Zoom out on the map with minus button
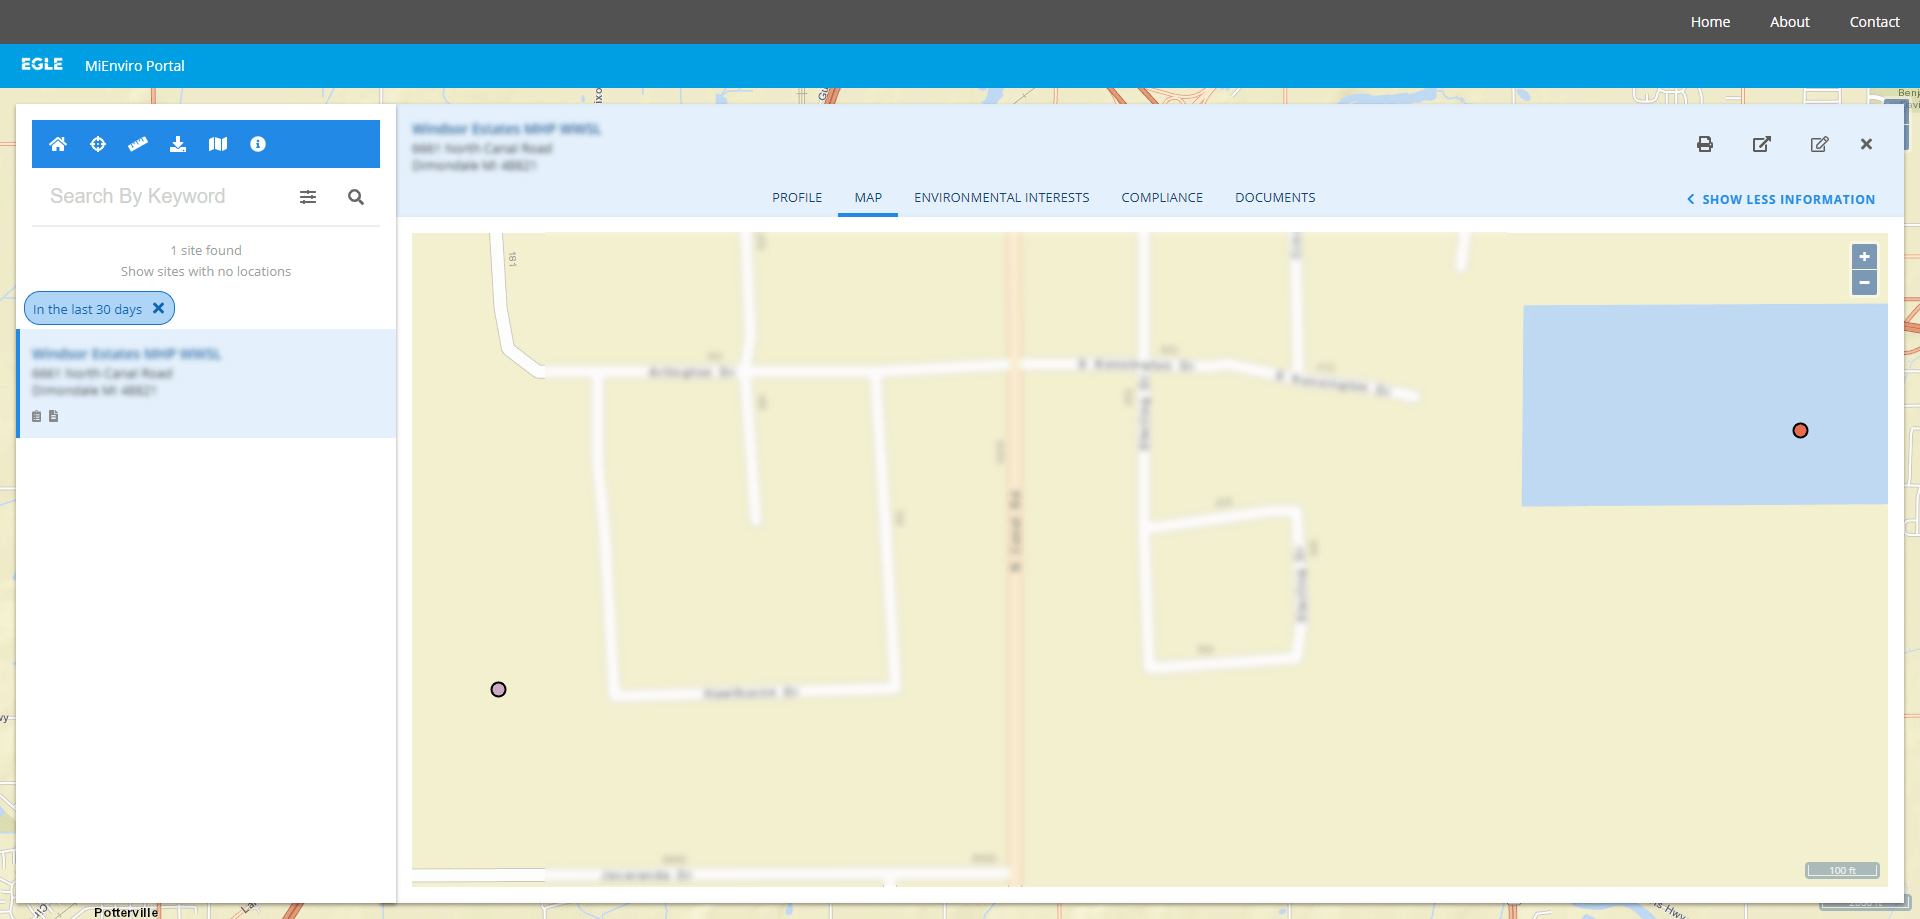Viewport: 1920px width, 919px height. coord(1864,283)
